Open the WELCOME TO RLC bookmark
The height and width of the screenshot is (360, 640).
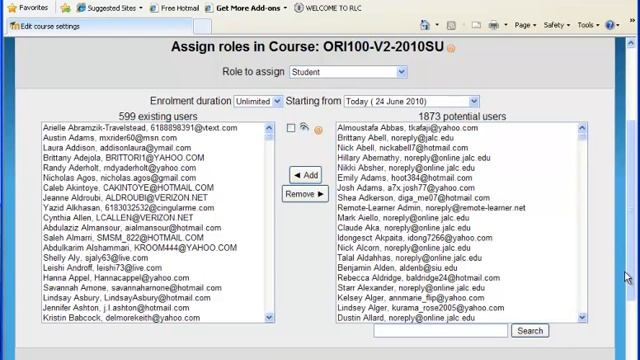[328, 8]
